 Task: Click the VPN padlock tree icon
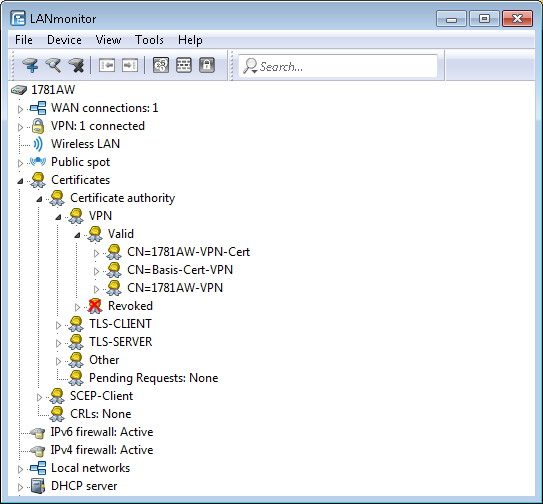[38, 126]
